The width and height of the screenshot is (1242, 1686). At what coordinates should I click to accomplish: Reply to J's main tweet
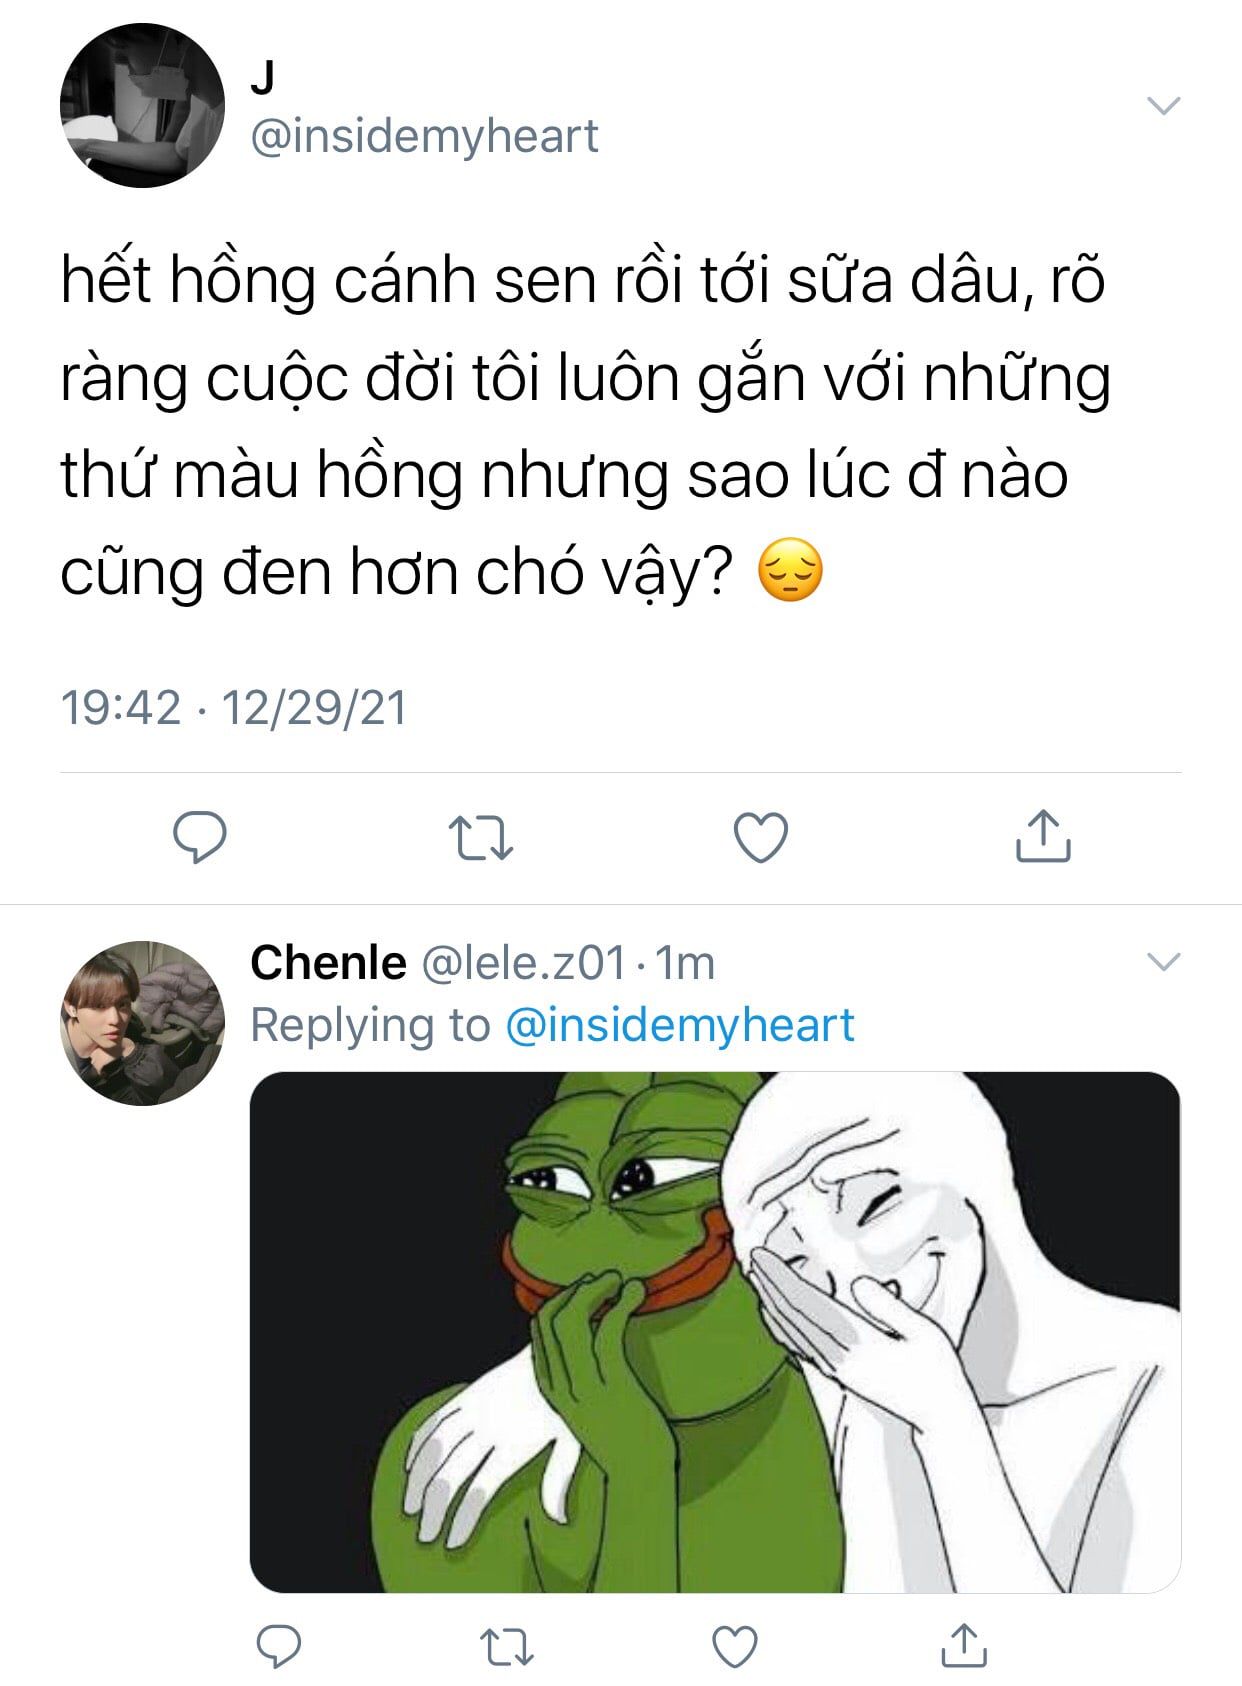click(200, 837)
